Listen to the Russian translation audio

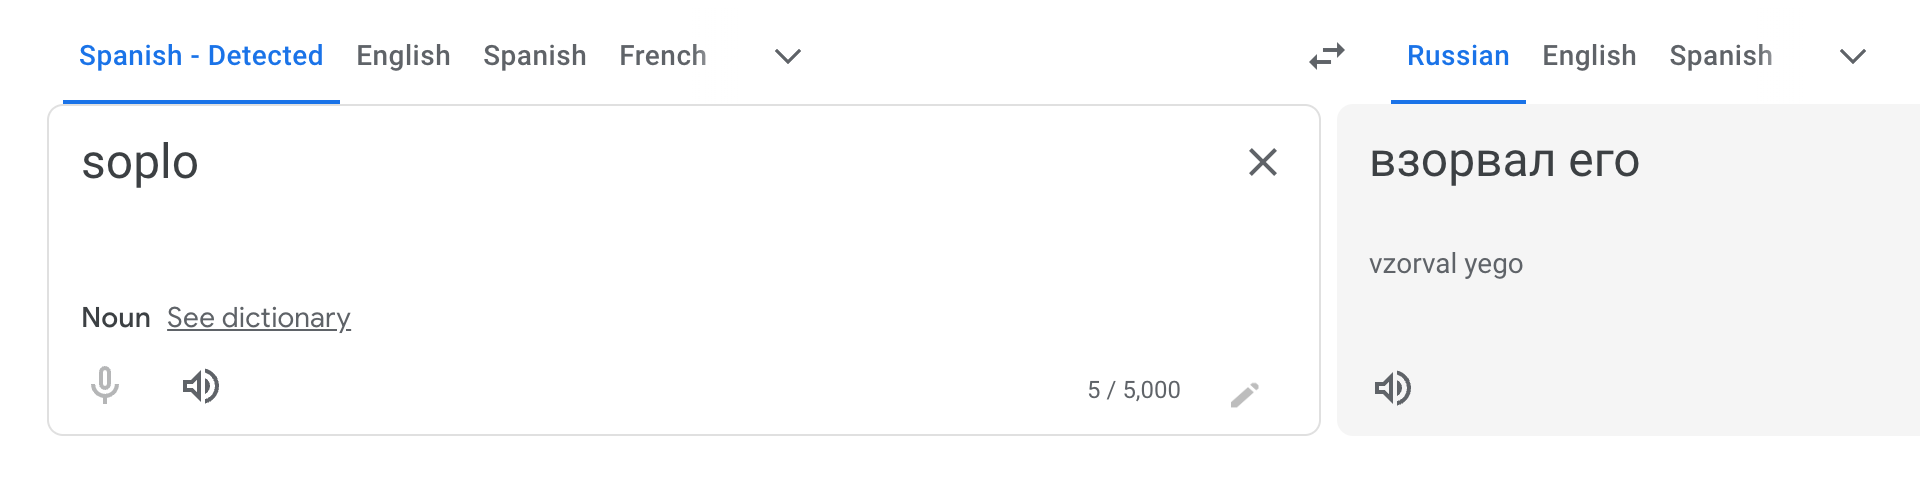(x=1392, y=388)
